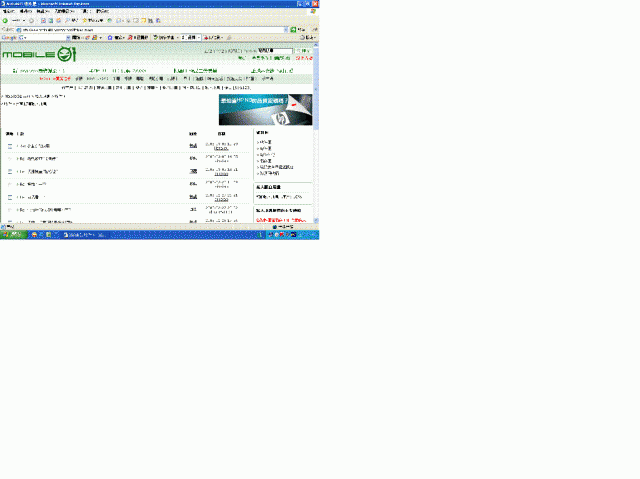Click the green Go button beside address bar

(298, 30)
